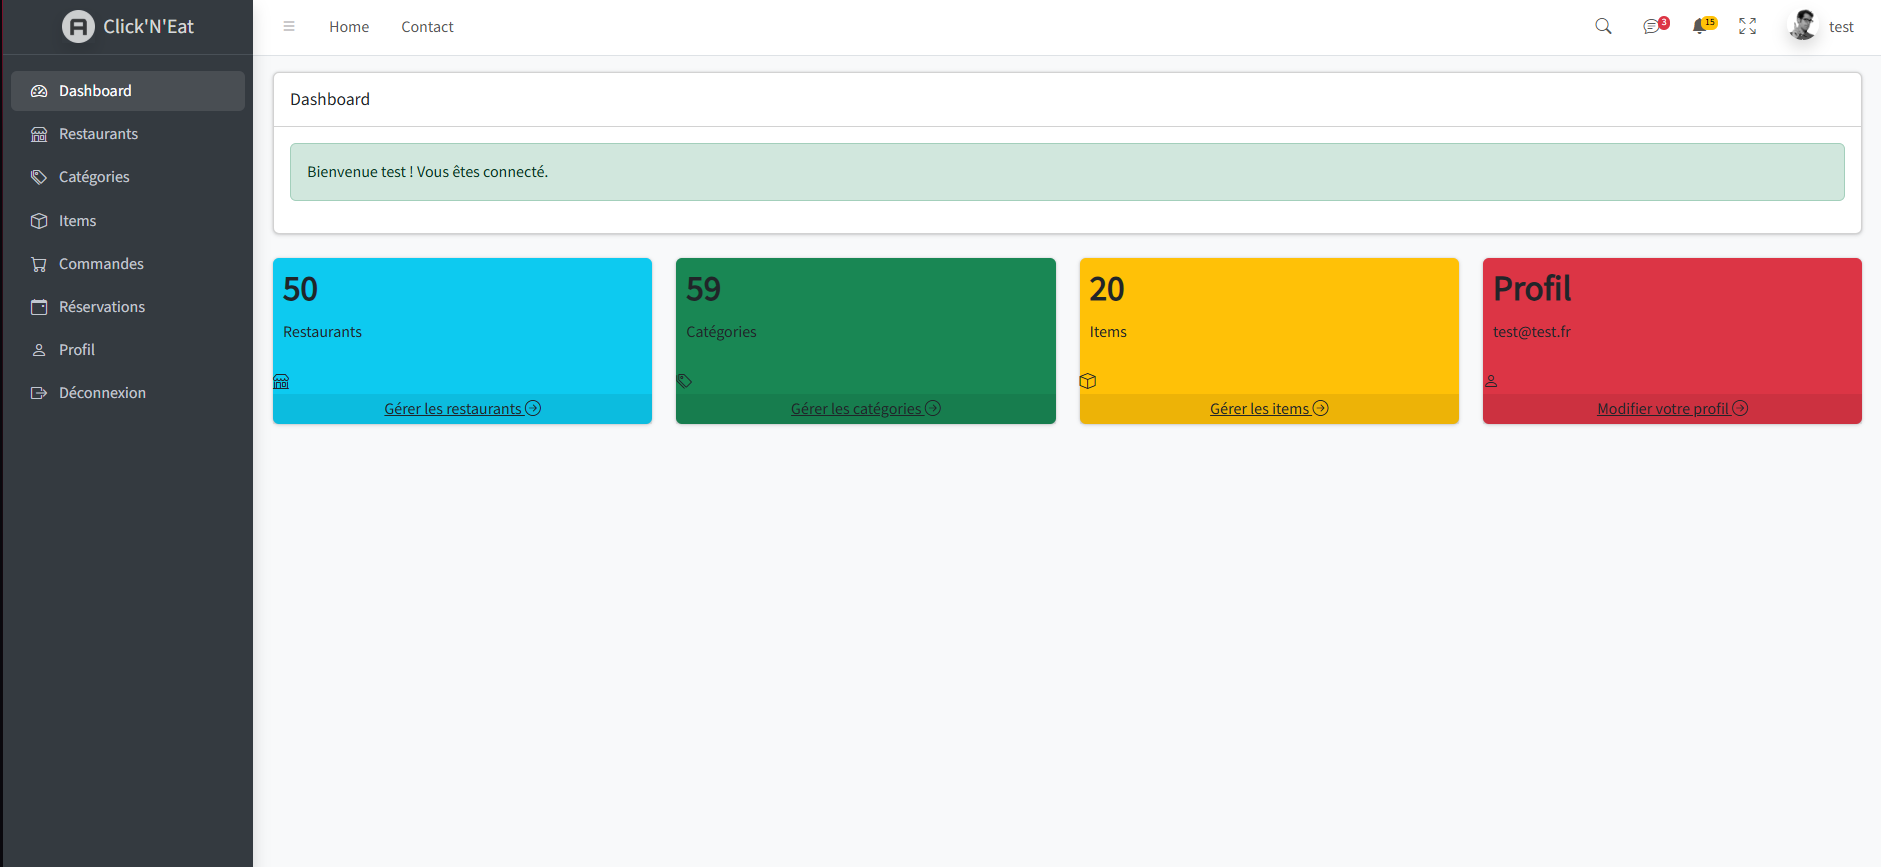
Task: Click the search magnifier icon
Action: click(1603, 27)
